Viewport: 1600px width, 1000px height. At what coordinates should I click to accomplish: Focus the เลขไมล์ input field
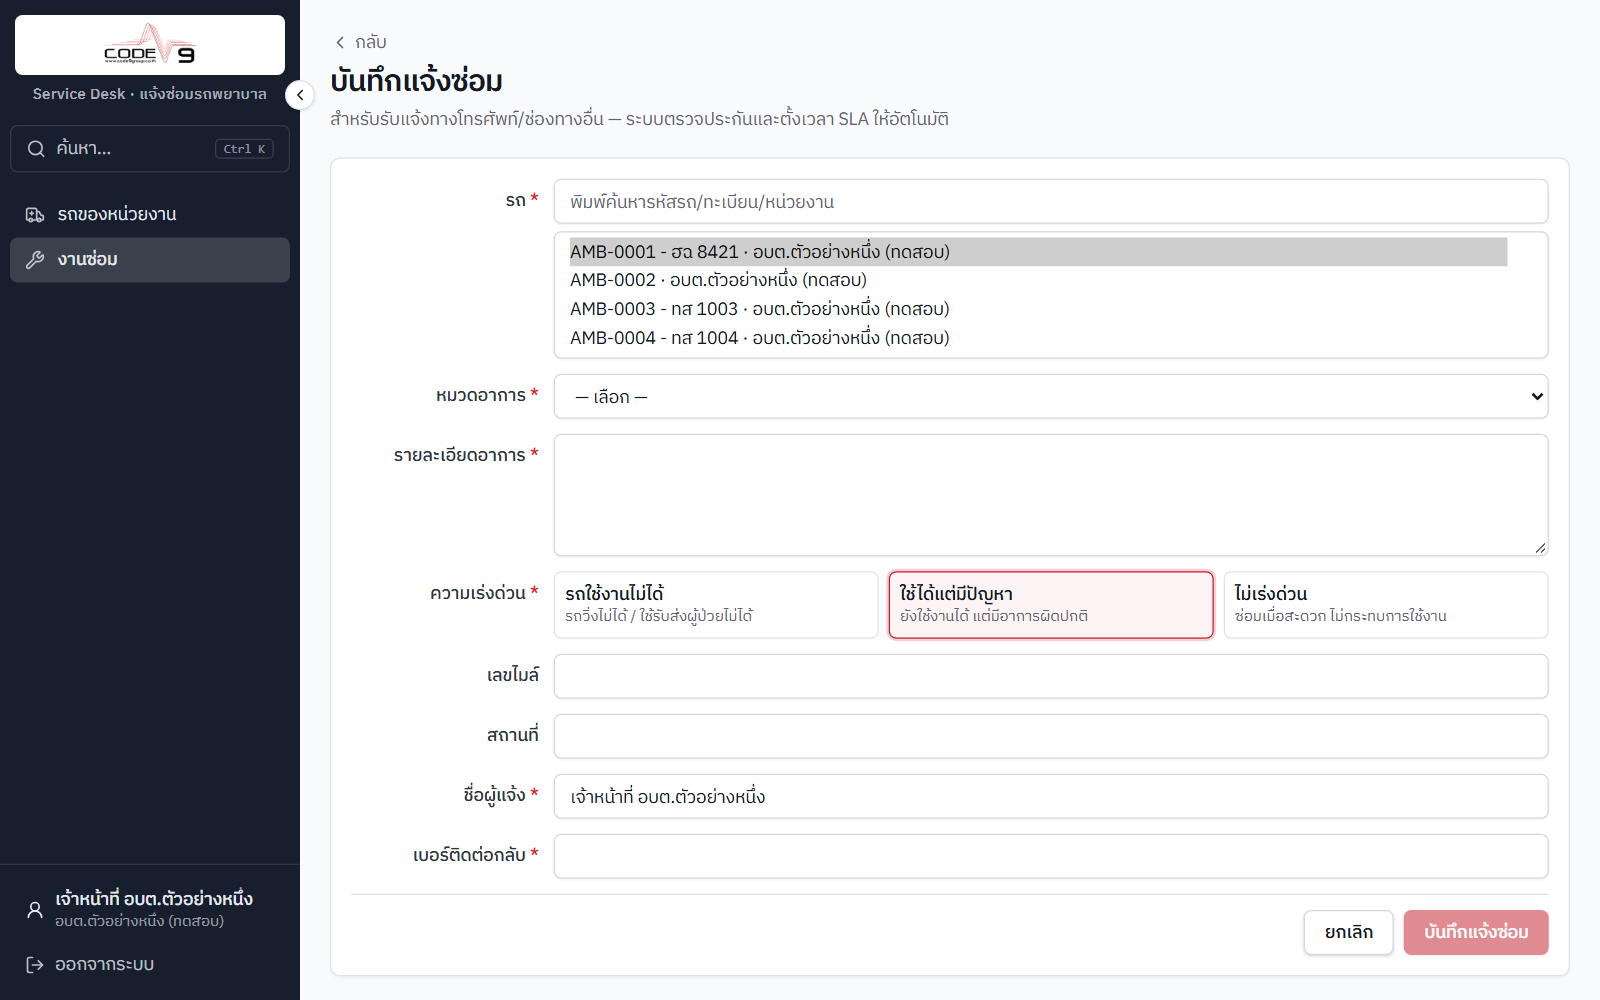click(x=1051, y=677)
